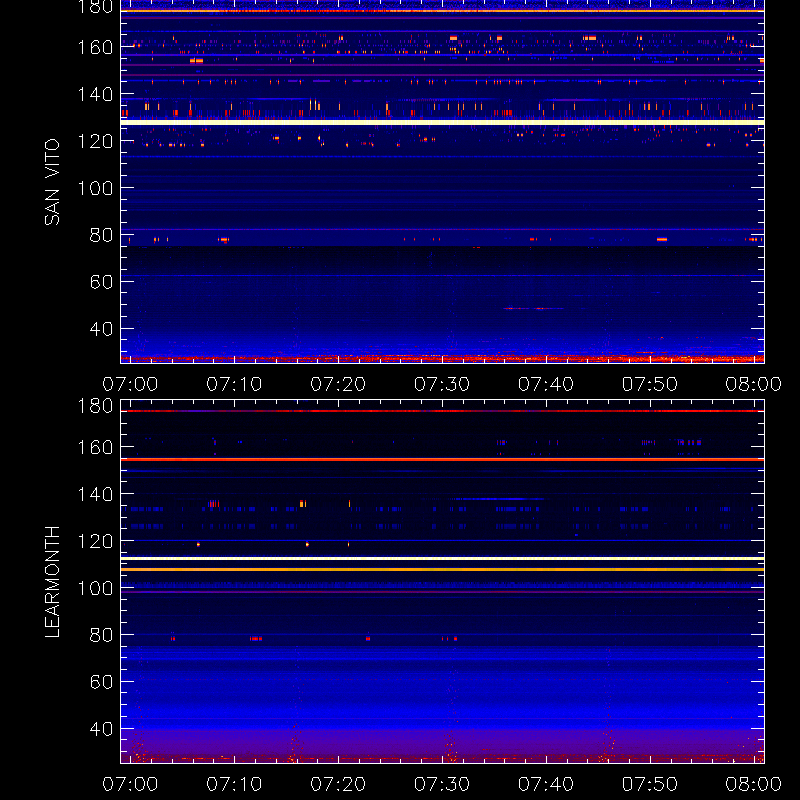800x800 pixels.
Task: Click the solid red line near 155 in Learmonth
Action: pyautogui.click(x=442, y=460)
